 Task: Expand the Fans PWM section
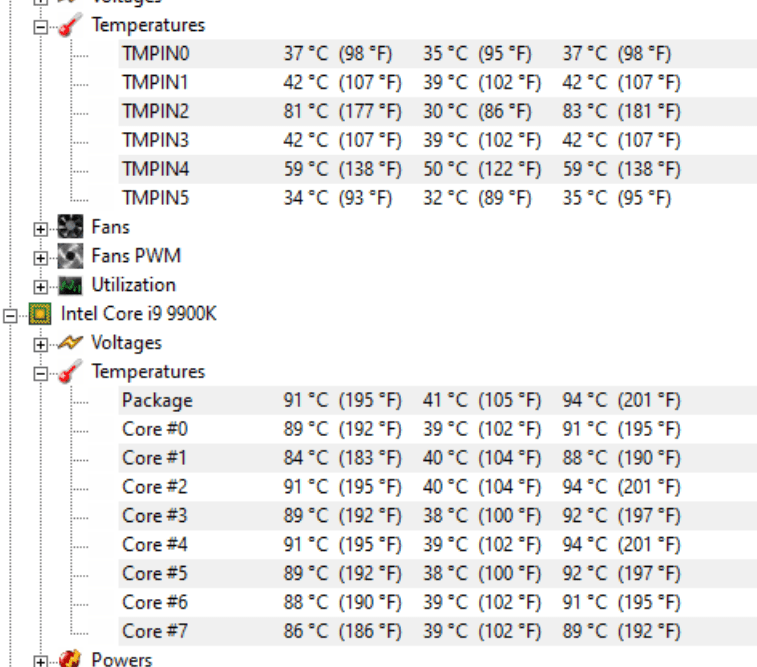[41, 258]
